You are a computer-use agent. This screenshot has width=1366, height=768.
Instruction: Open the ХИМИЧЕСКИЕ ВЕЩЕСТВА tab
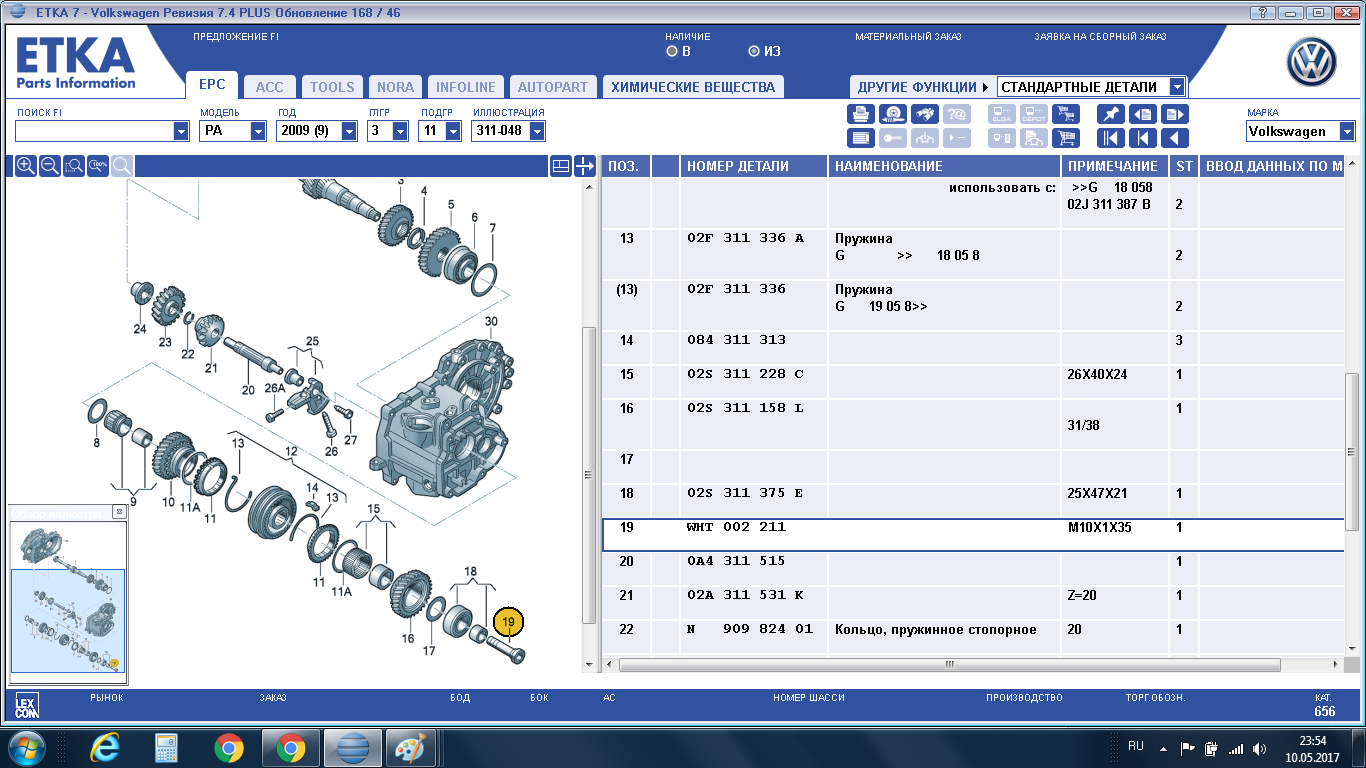(x=693, y=87)
